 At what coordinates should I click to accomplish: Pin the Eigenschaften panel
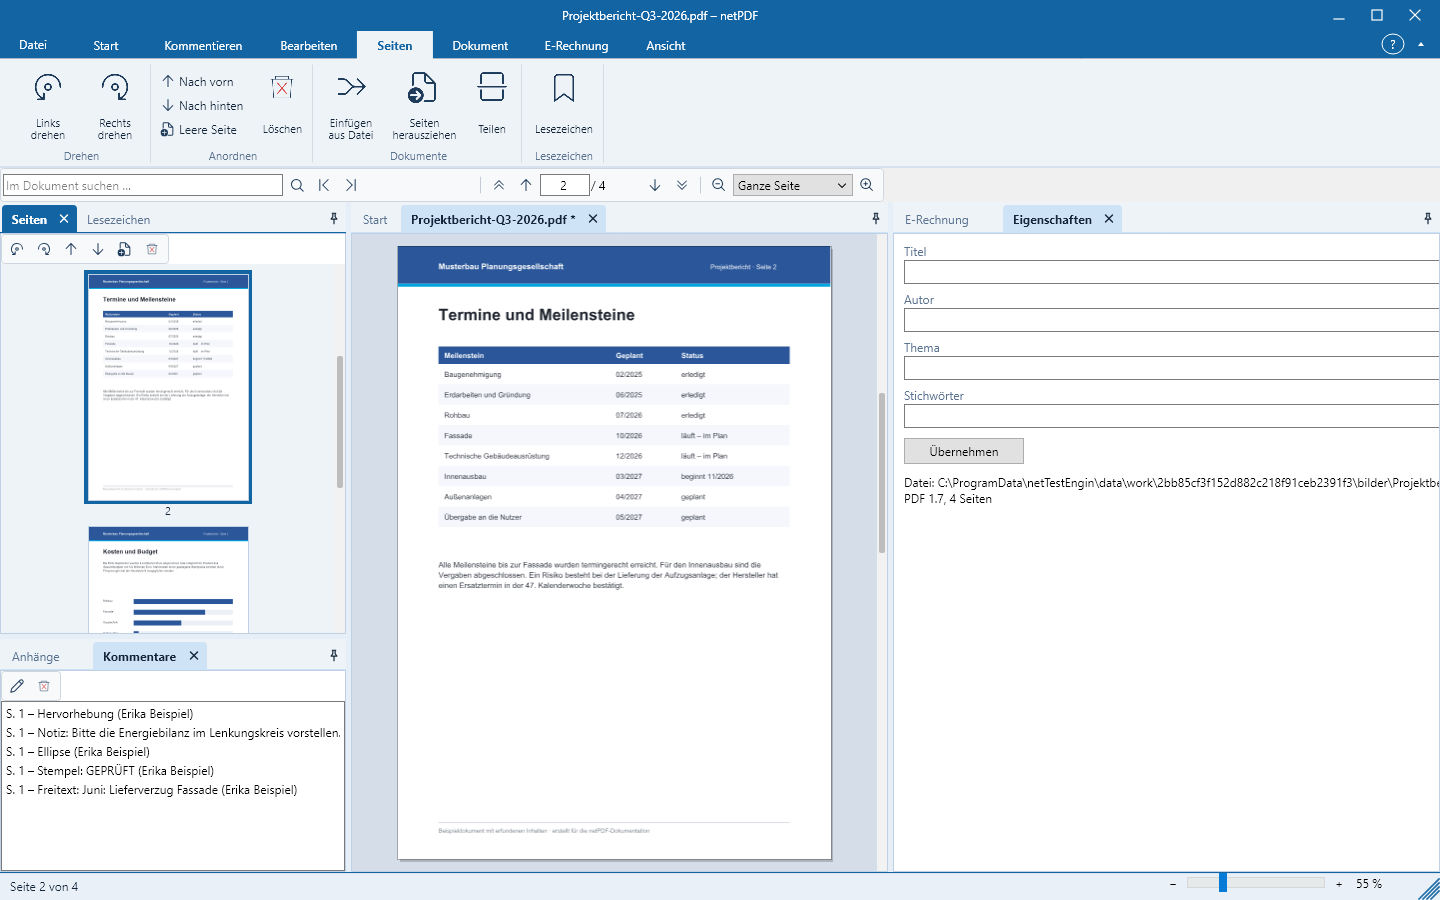point(1428,219)
